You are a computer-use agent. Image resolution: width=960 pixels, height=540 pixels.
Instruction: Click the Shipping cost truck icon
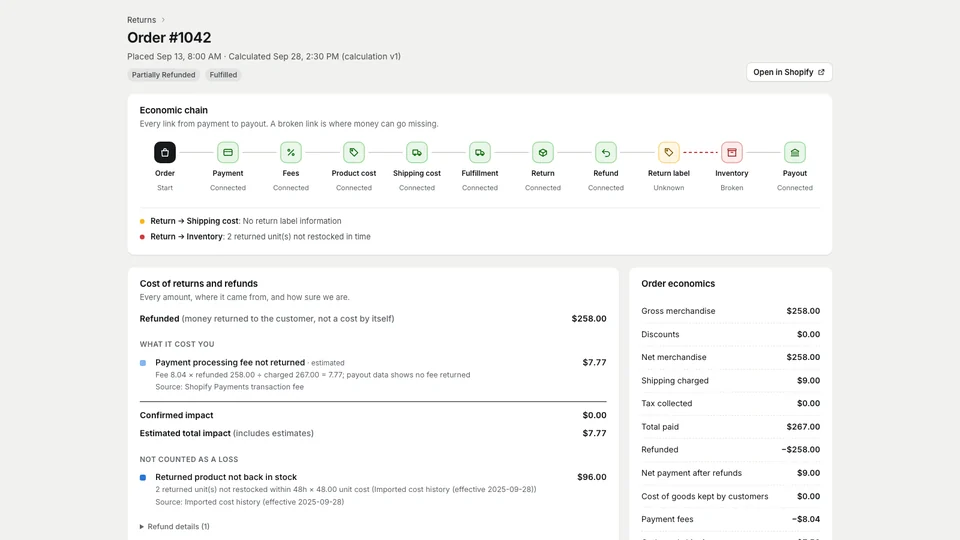click(x=417, y=152)
